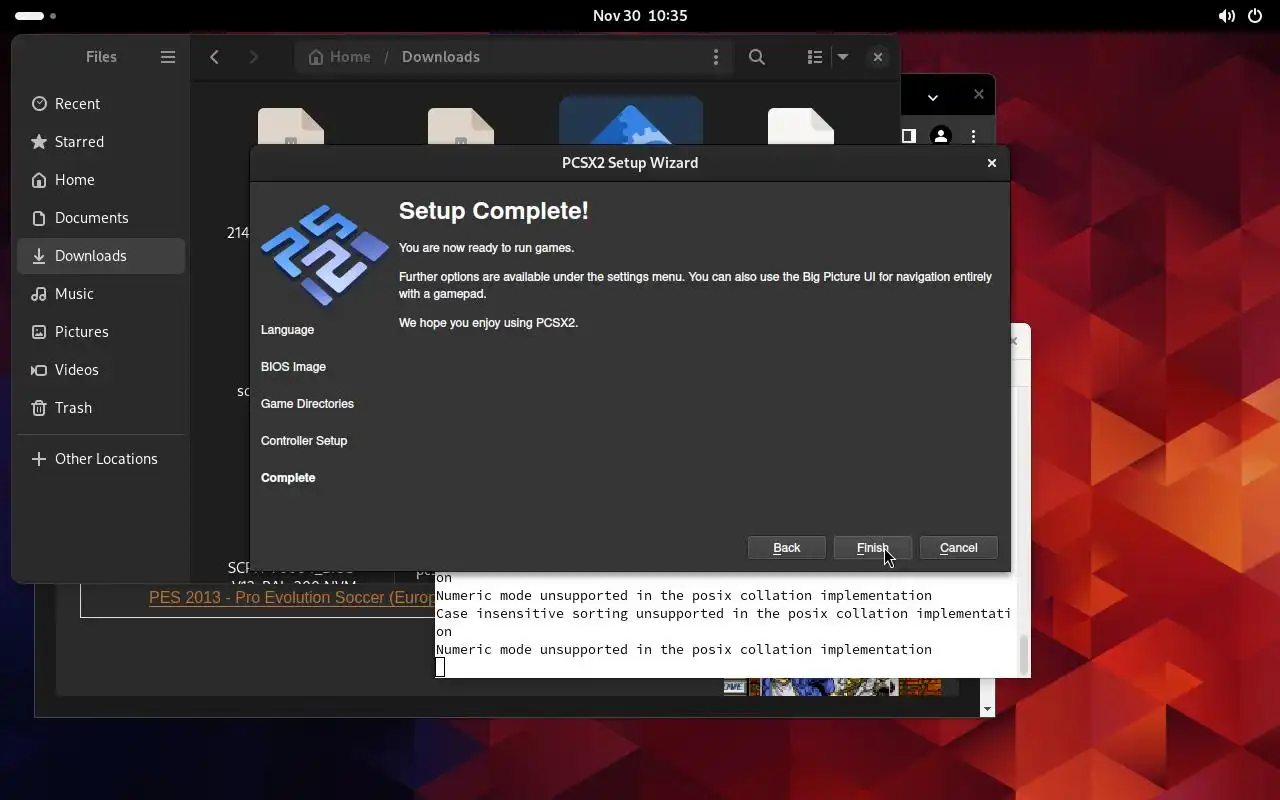Viewport: 1280px width, 800px height.
Task: Go to Home in Files sidebar
Action: 101,180
